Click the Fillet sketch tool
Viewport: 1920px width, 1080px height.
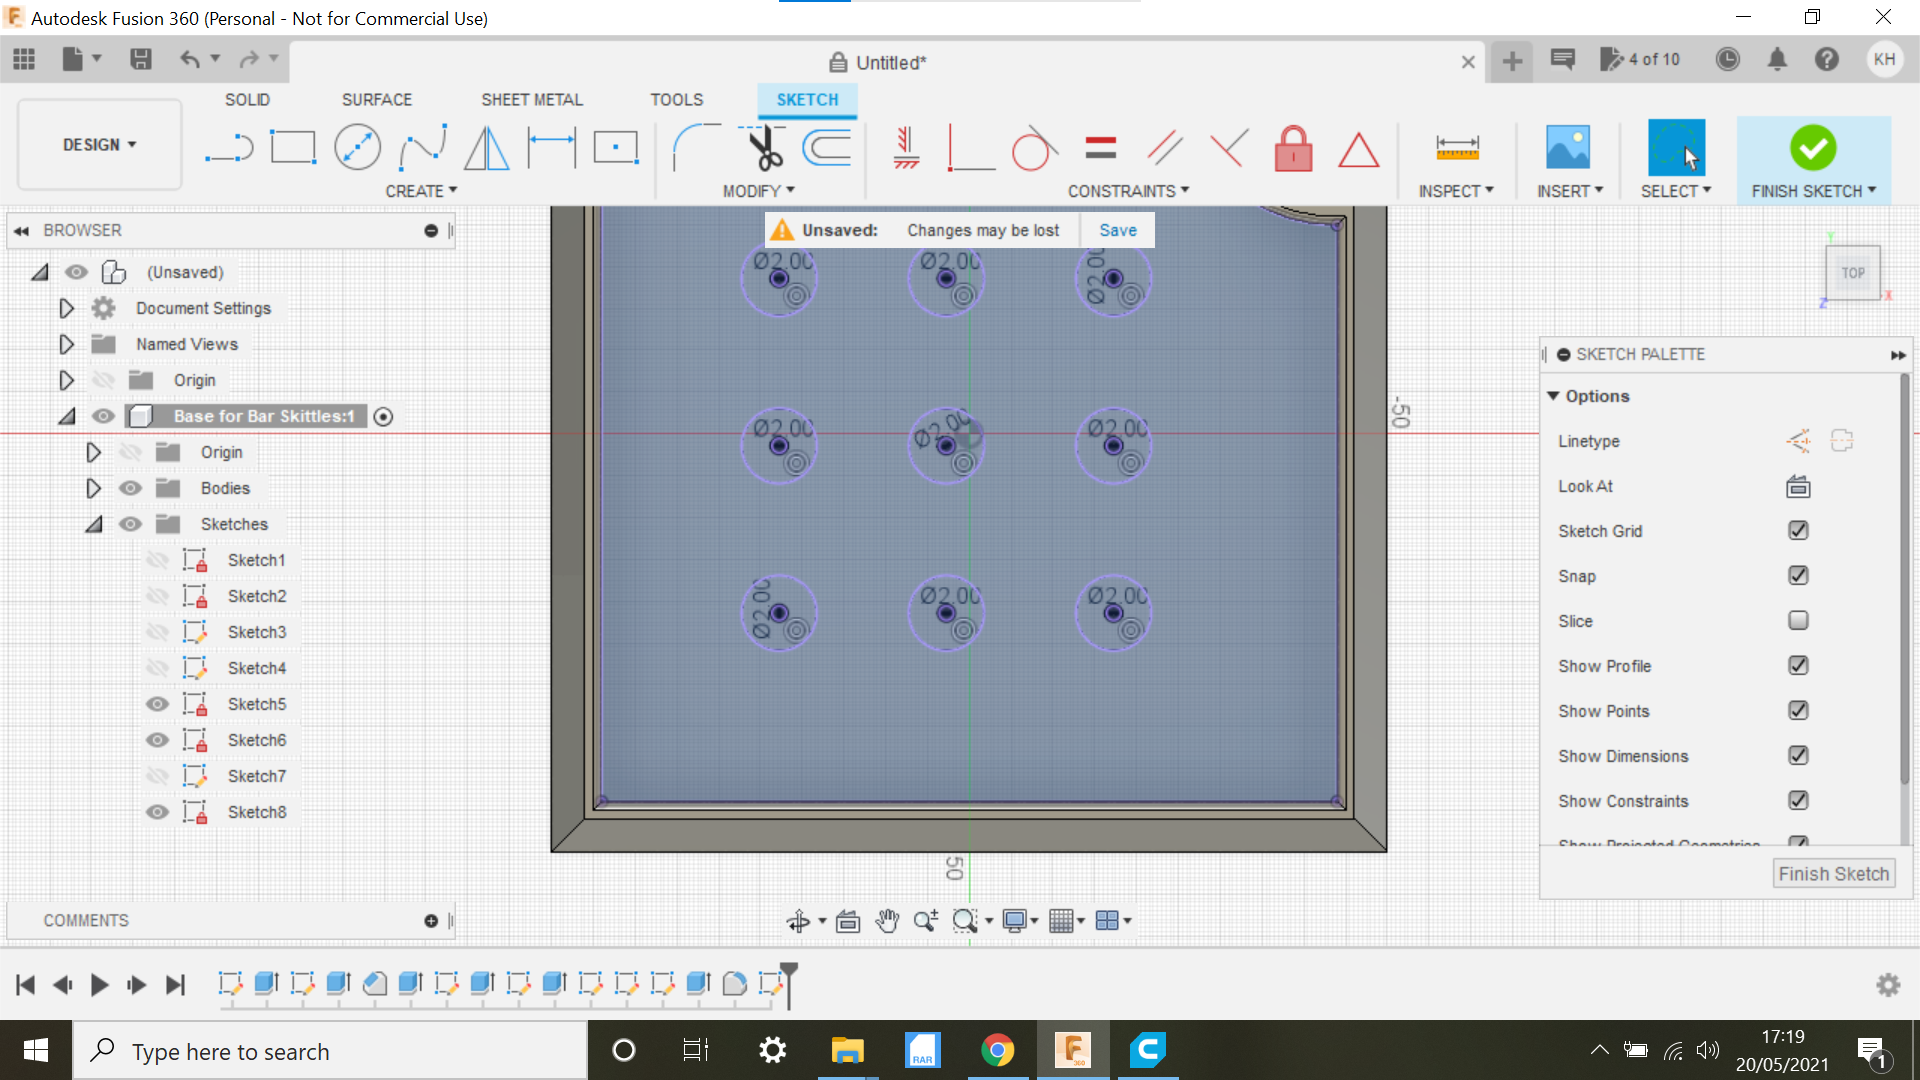[686, 146]
